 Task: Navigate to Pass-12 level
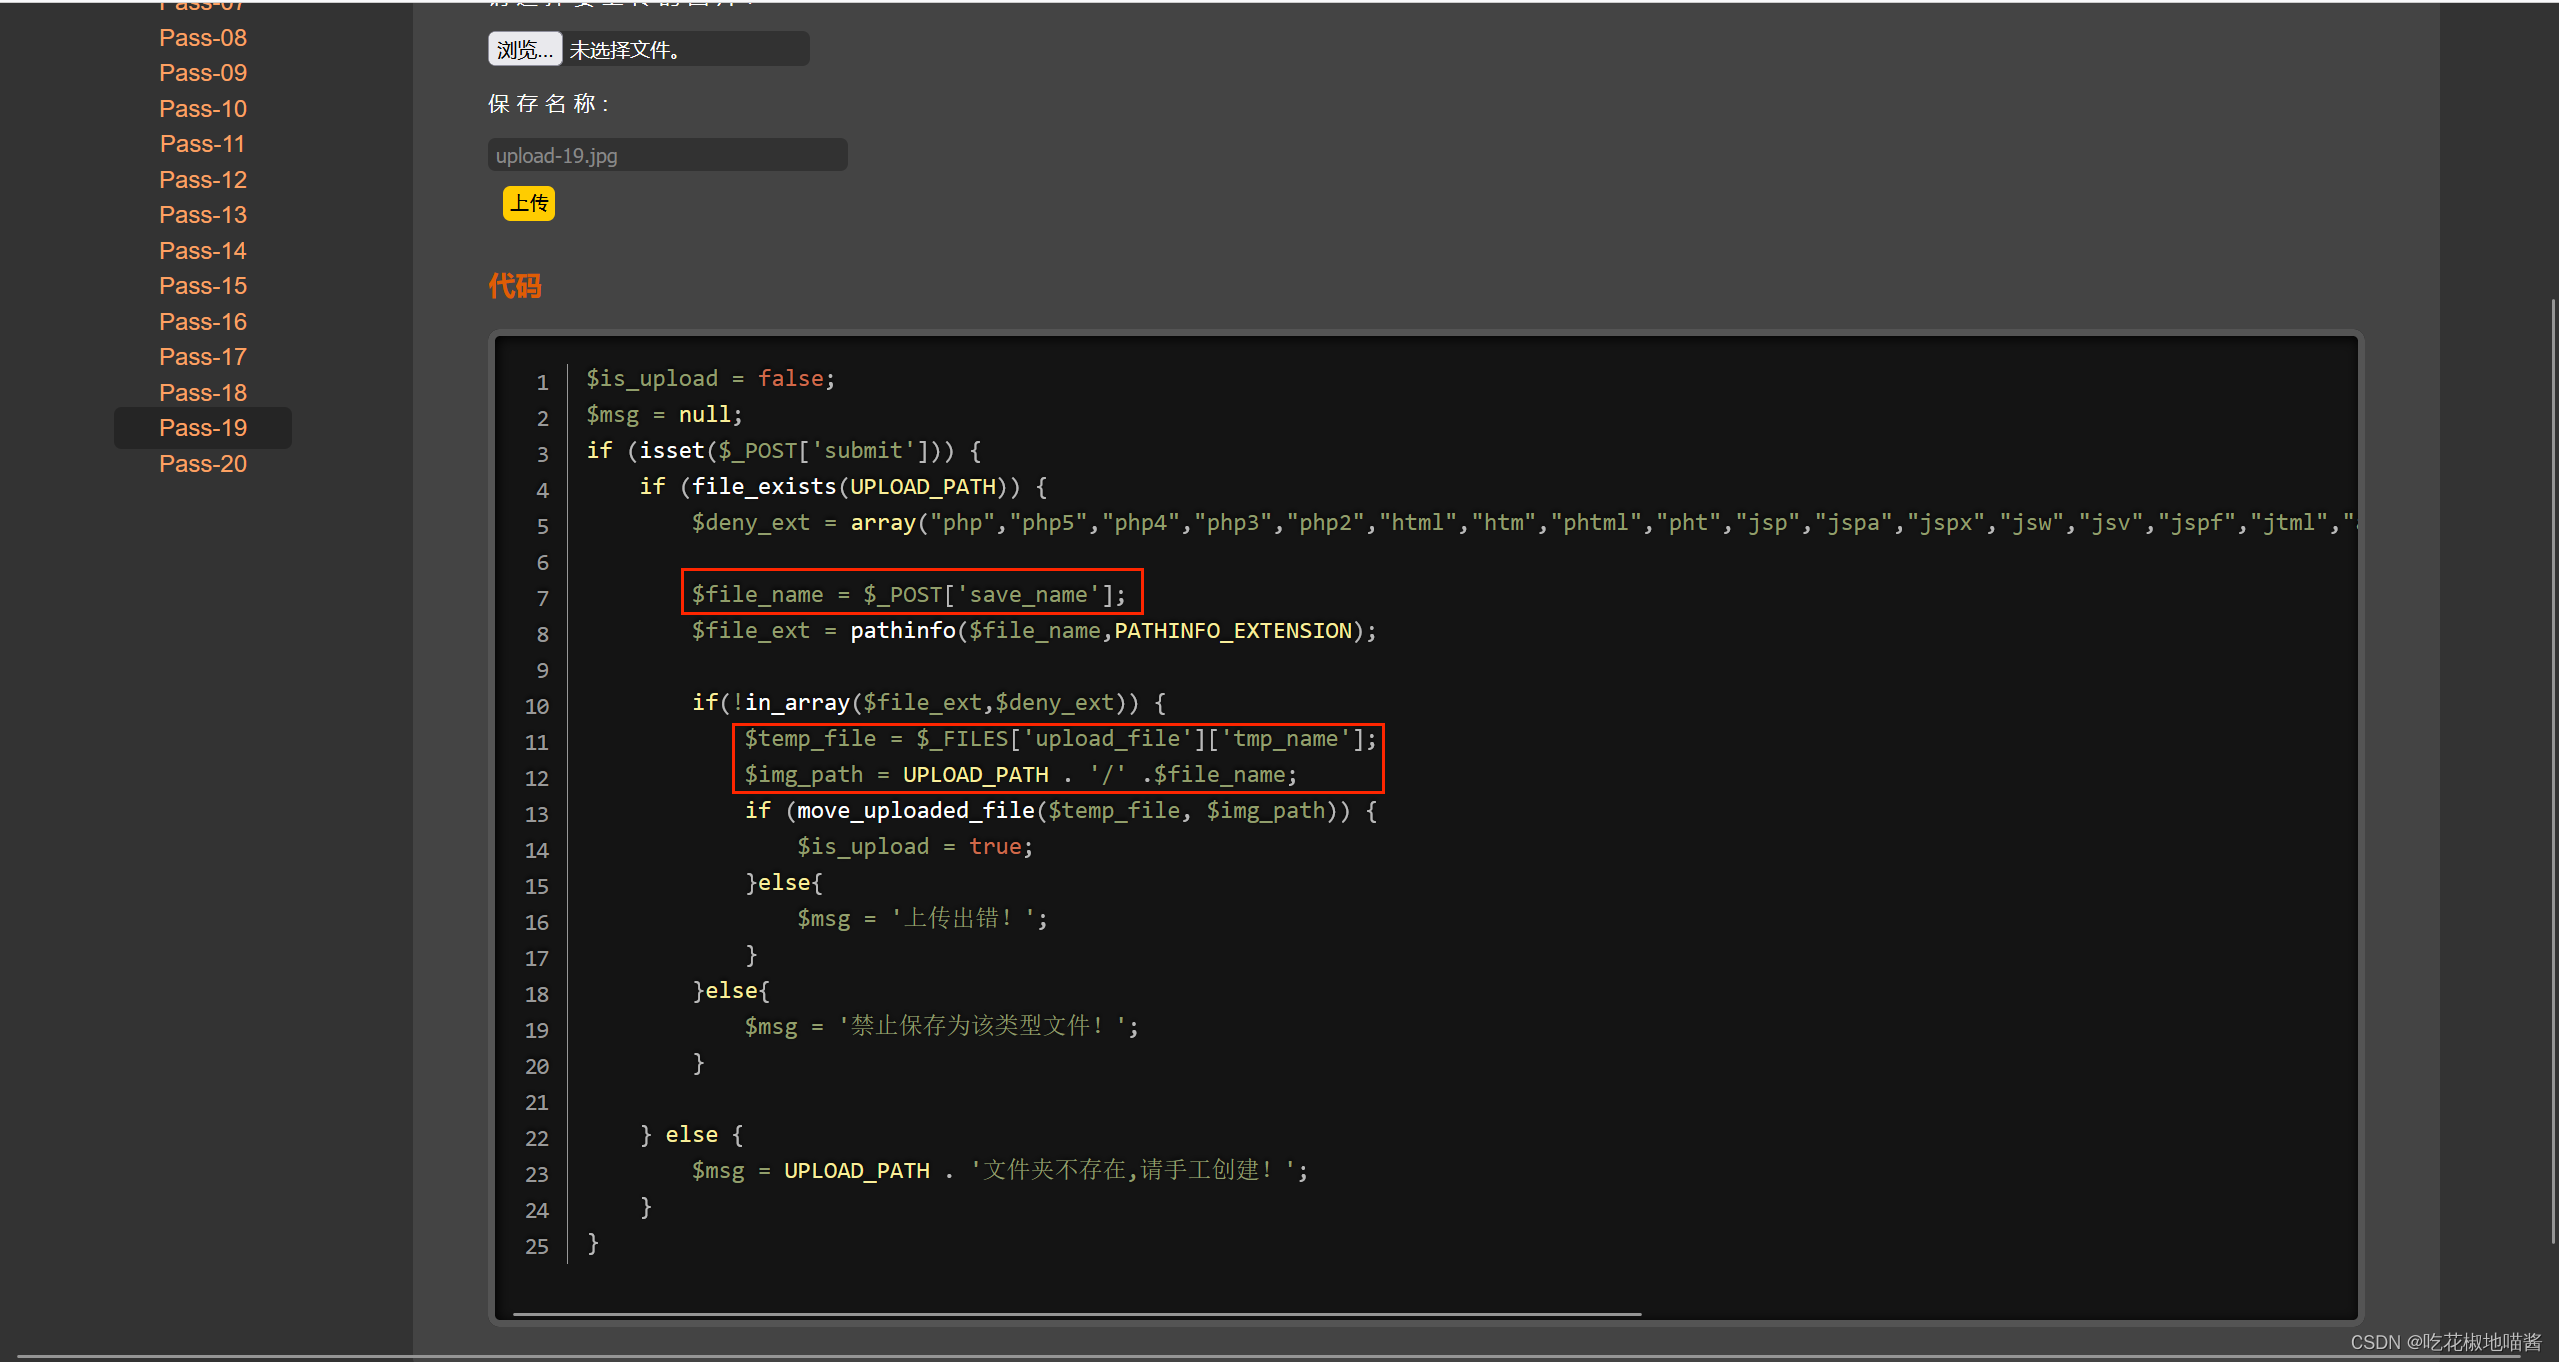pyautogui.click(x=202, y=180)
